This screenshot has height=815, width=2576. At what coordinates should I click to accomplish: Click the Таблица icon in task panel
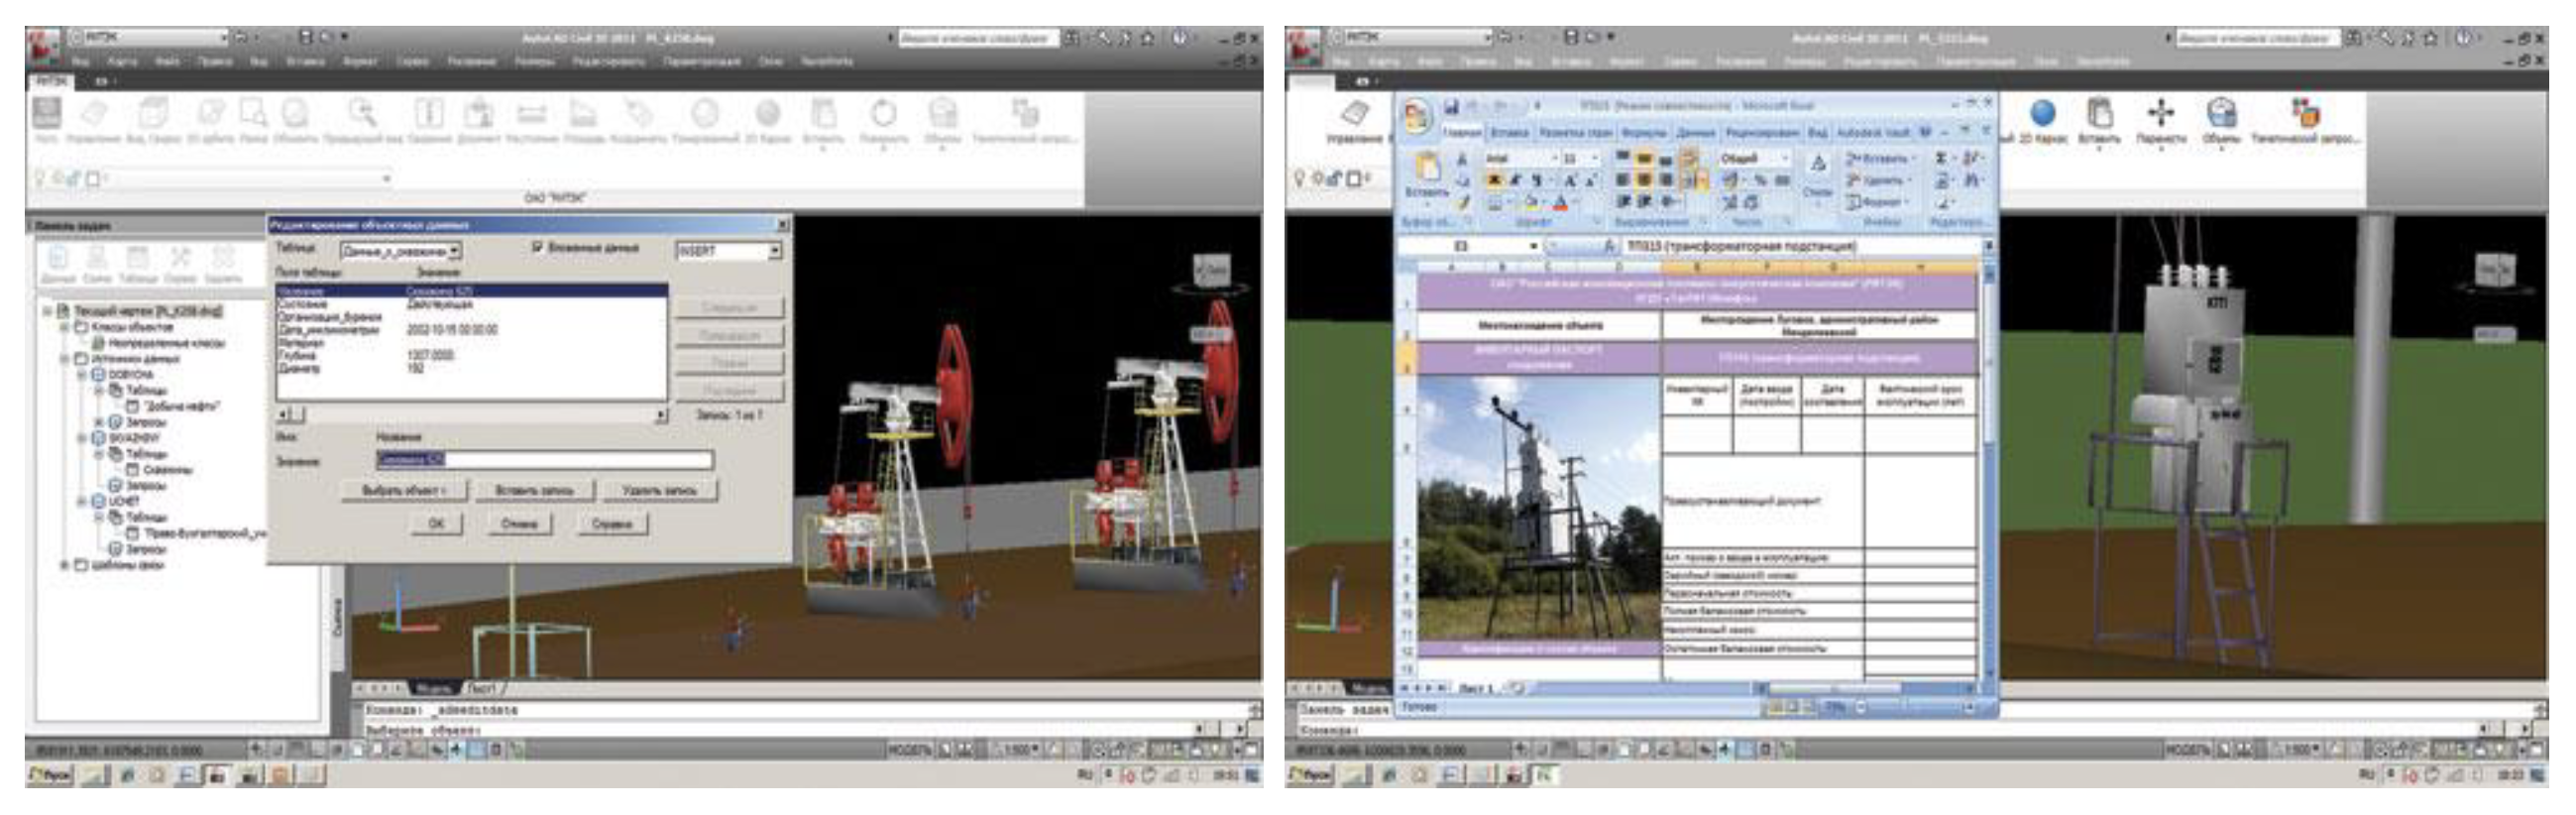(138, 258)
